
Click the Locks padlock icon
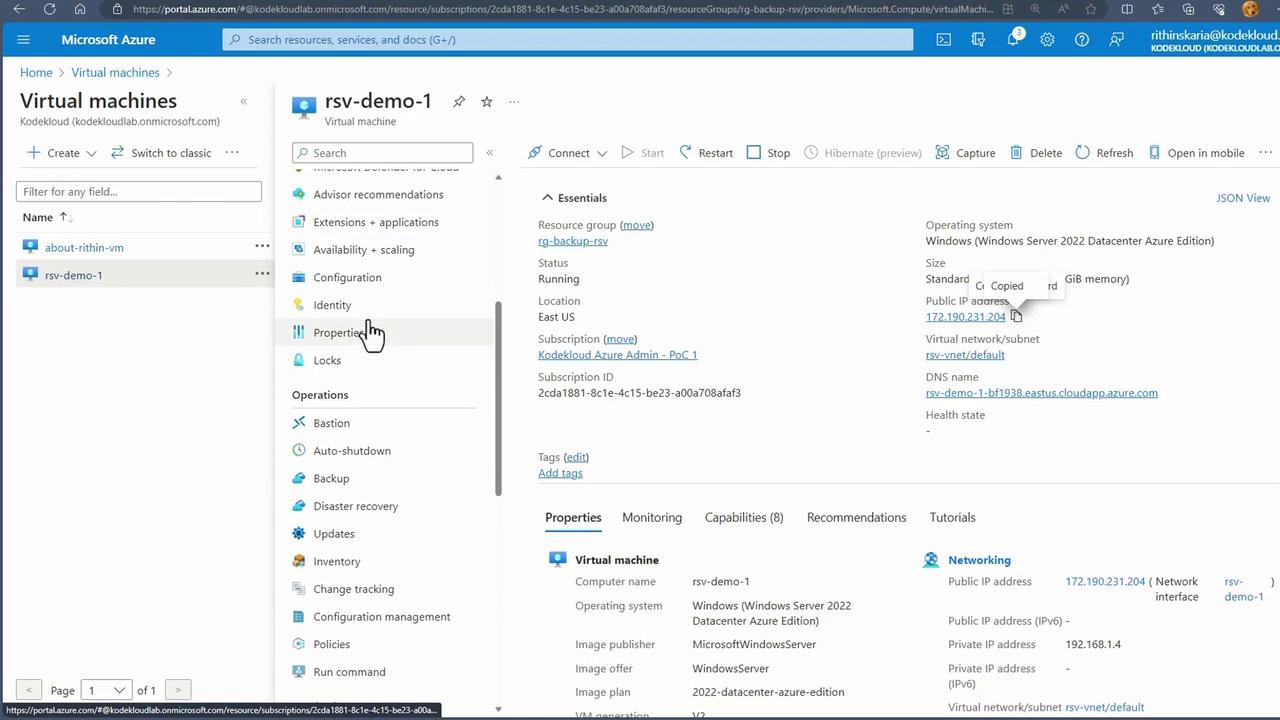[x=299, y=360]
